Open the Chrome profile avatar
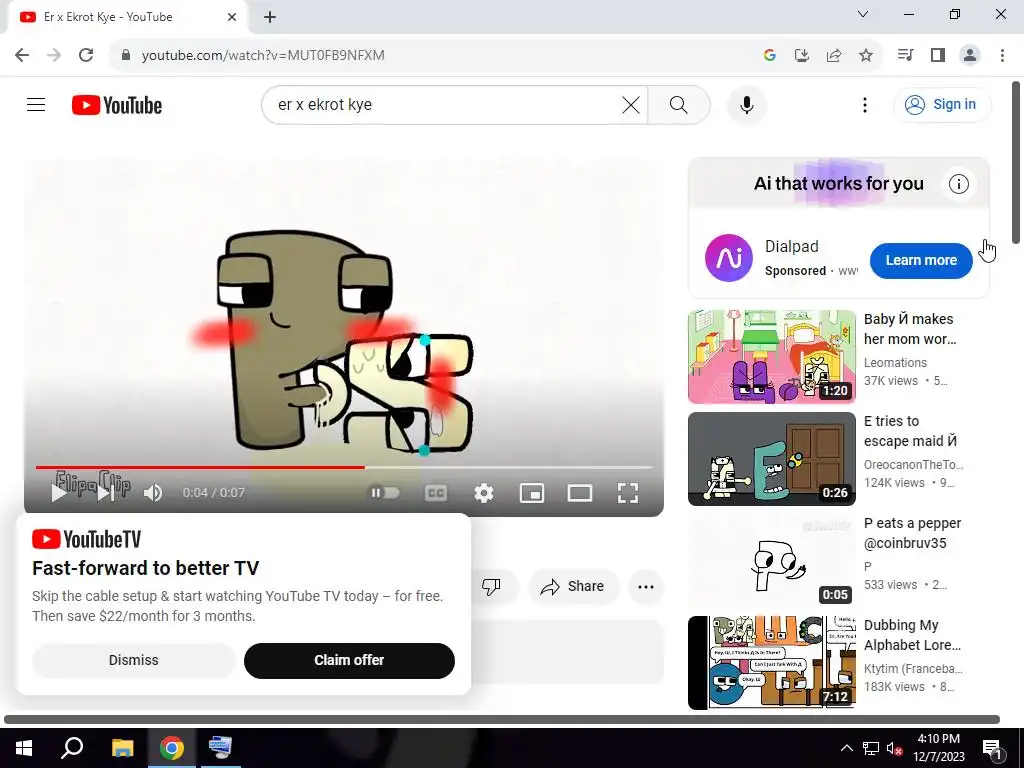Viewport: 1024px width, 768px height. pos(970,55)
